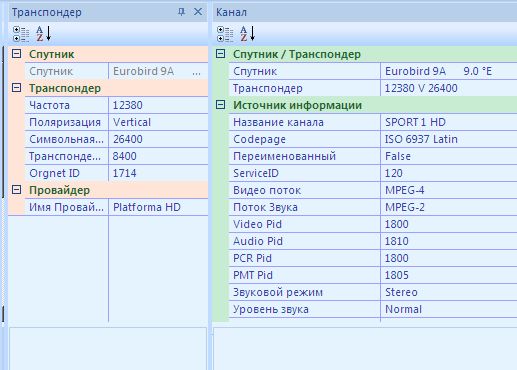Viewport: 517px width, 370px height.
Task: Collapse the Транспондер category
Action: point(16,88)
